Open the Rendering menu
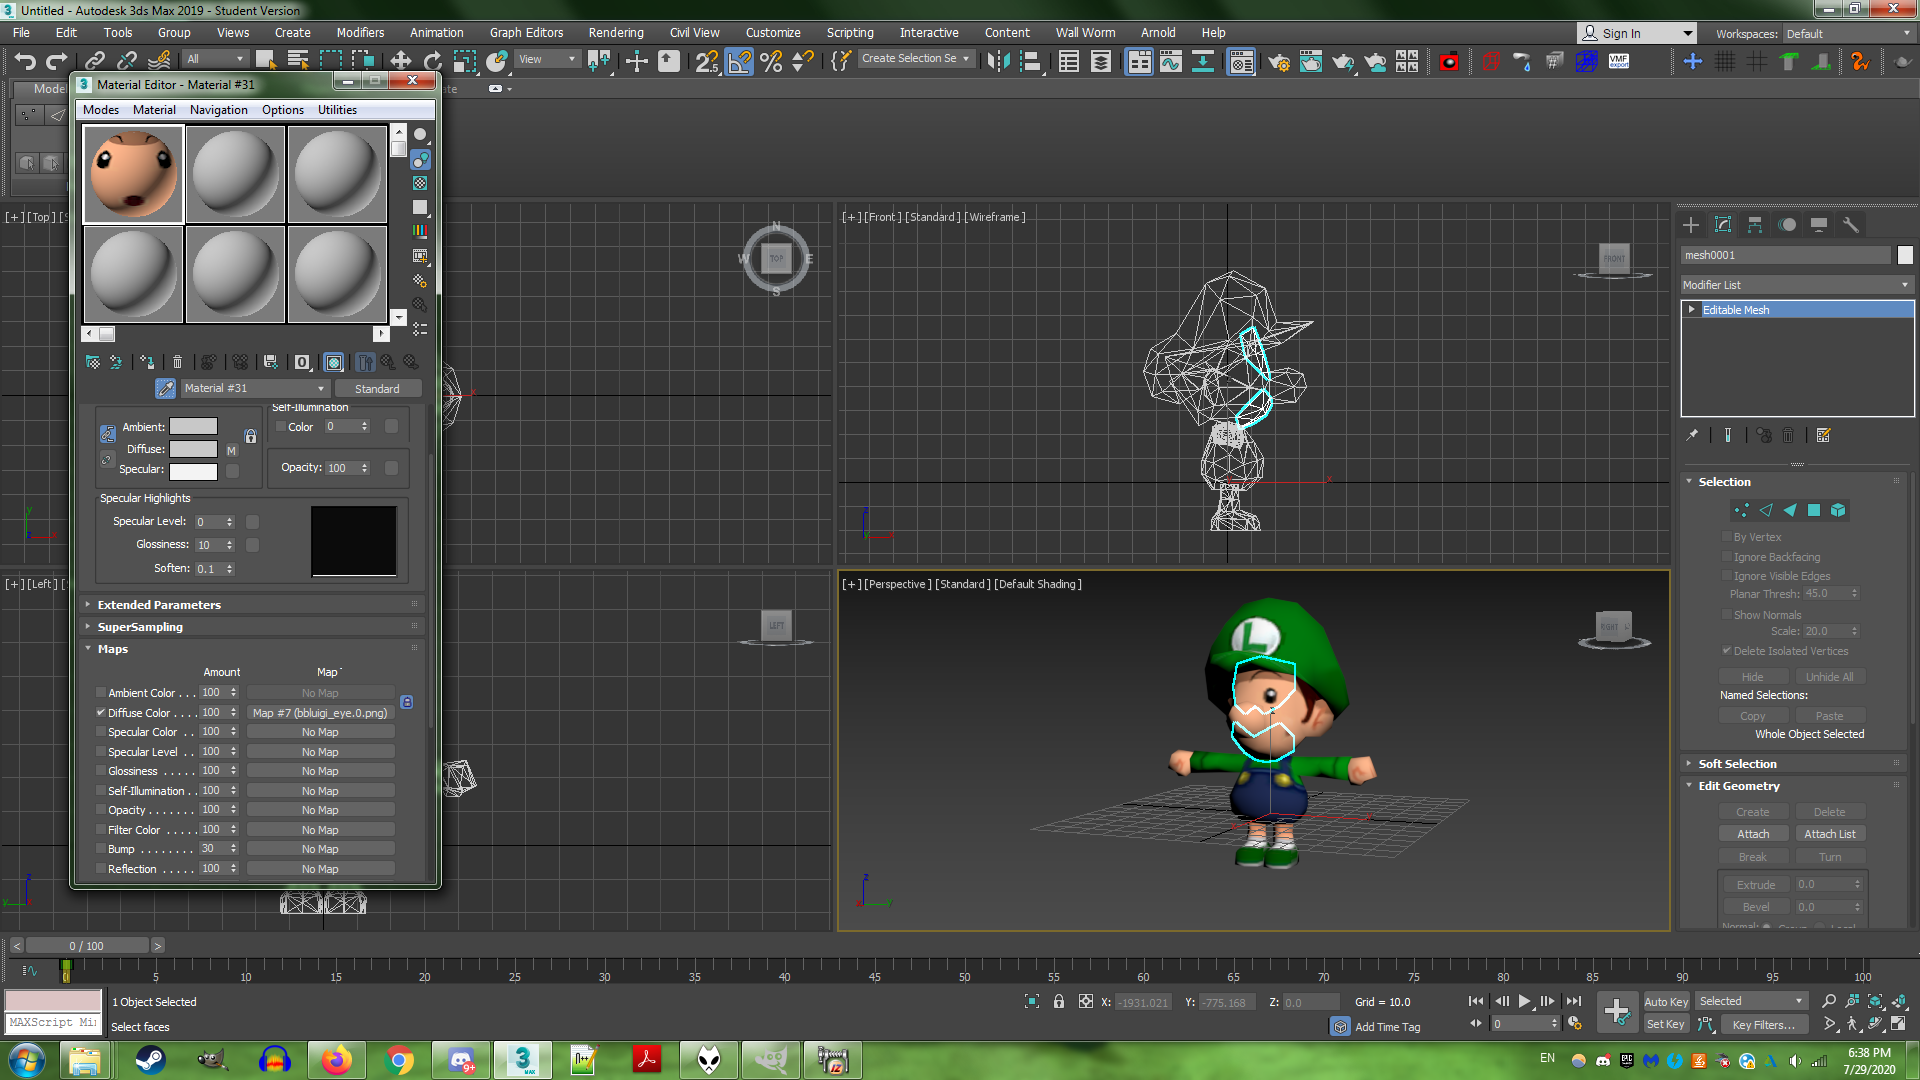Viewport: 1920px width, 1080px height. pyautogui.click(x=615, y=32)
